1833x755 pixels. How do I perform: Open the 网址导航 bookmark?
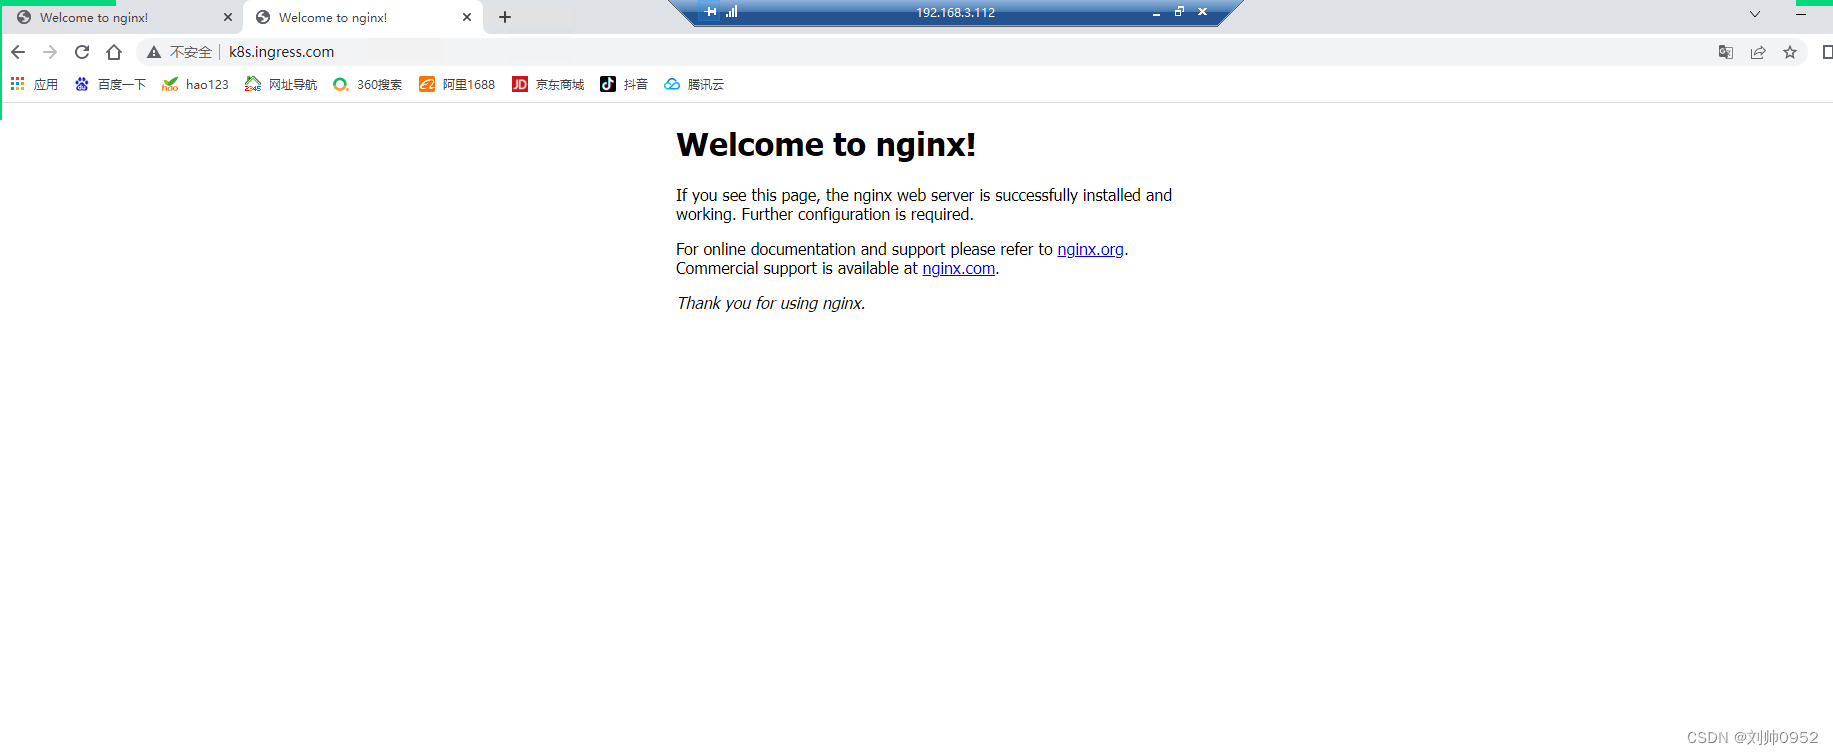tap(281, 85)
